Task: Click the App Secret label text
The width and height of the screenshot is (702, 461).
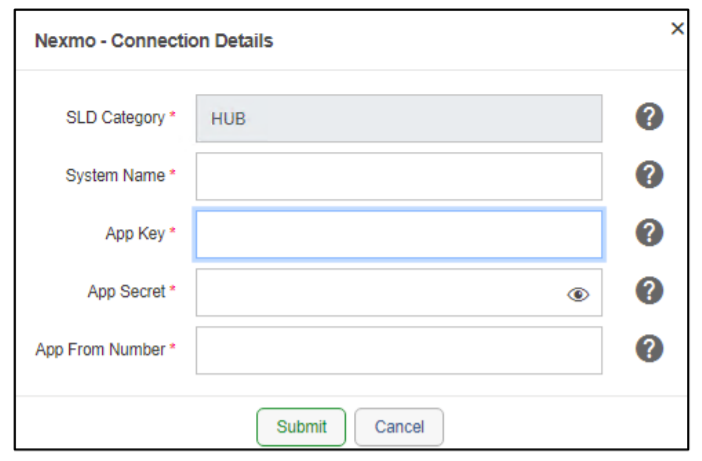Action: 126,292
